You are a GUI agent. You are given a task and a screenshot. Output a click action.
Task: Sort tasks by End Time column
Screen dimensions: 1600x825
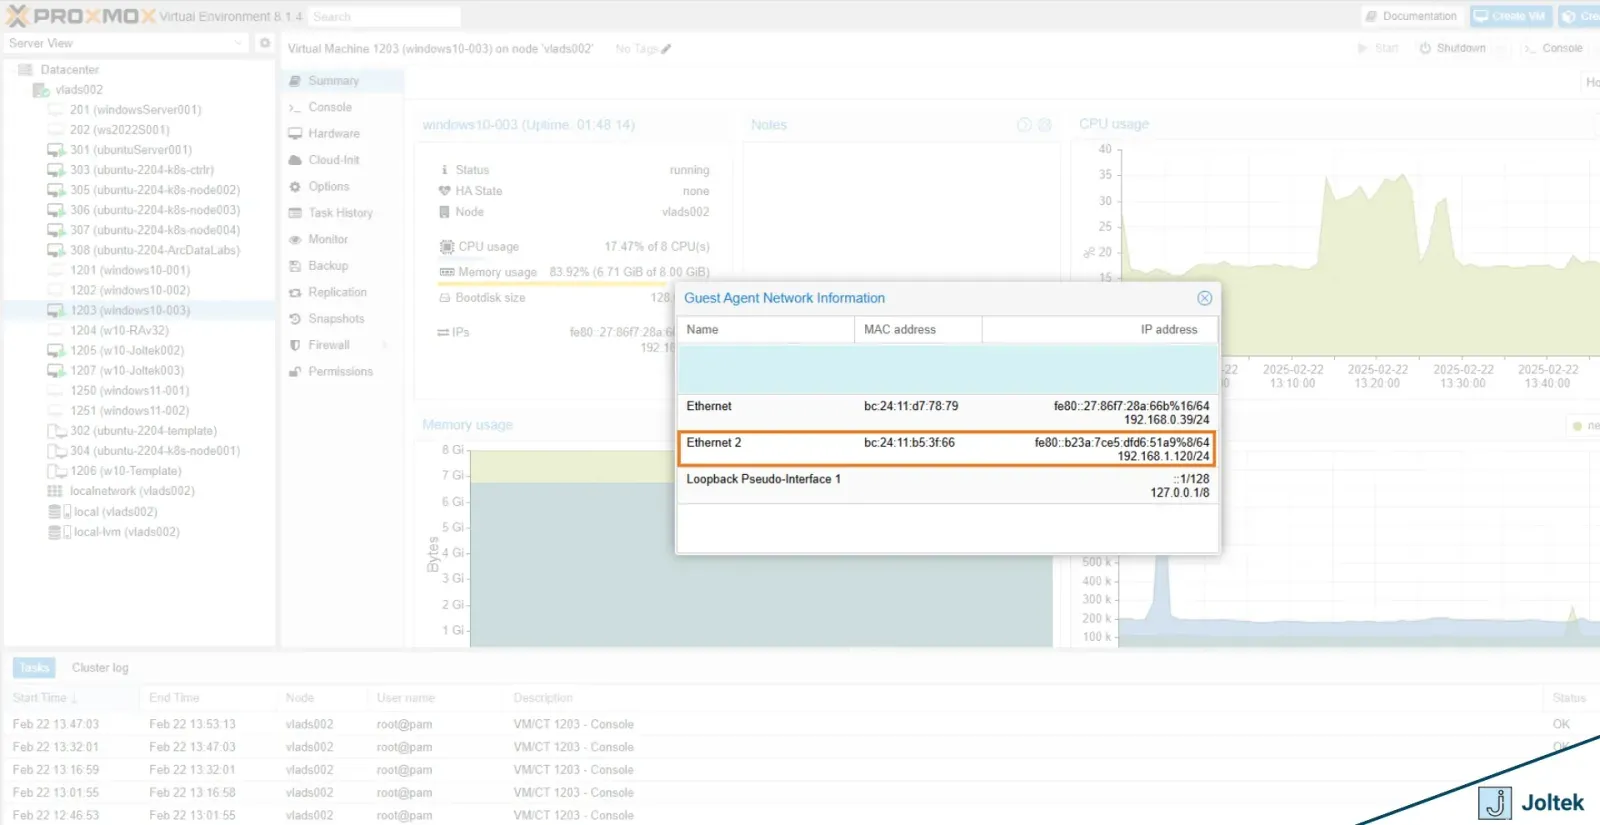210,698
